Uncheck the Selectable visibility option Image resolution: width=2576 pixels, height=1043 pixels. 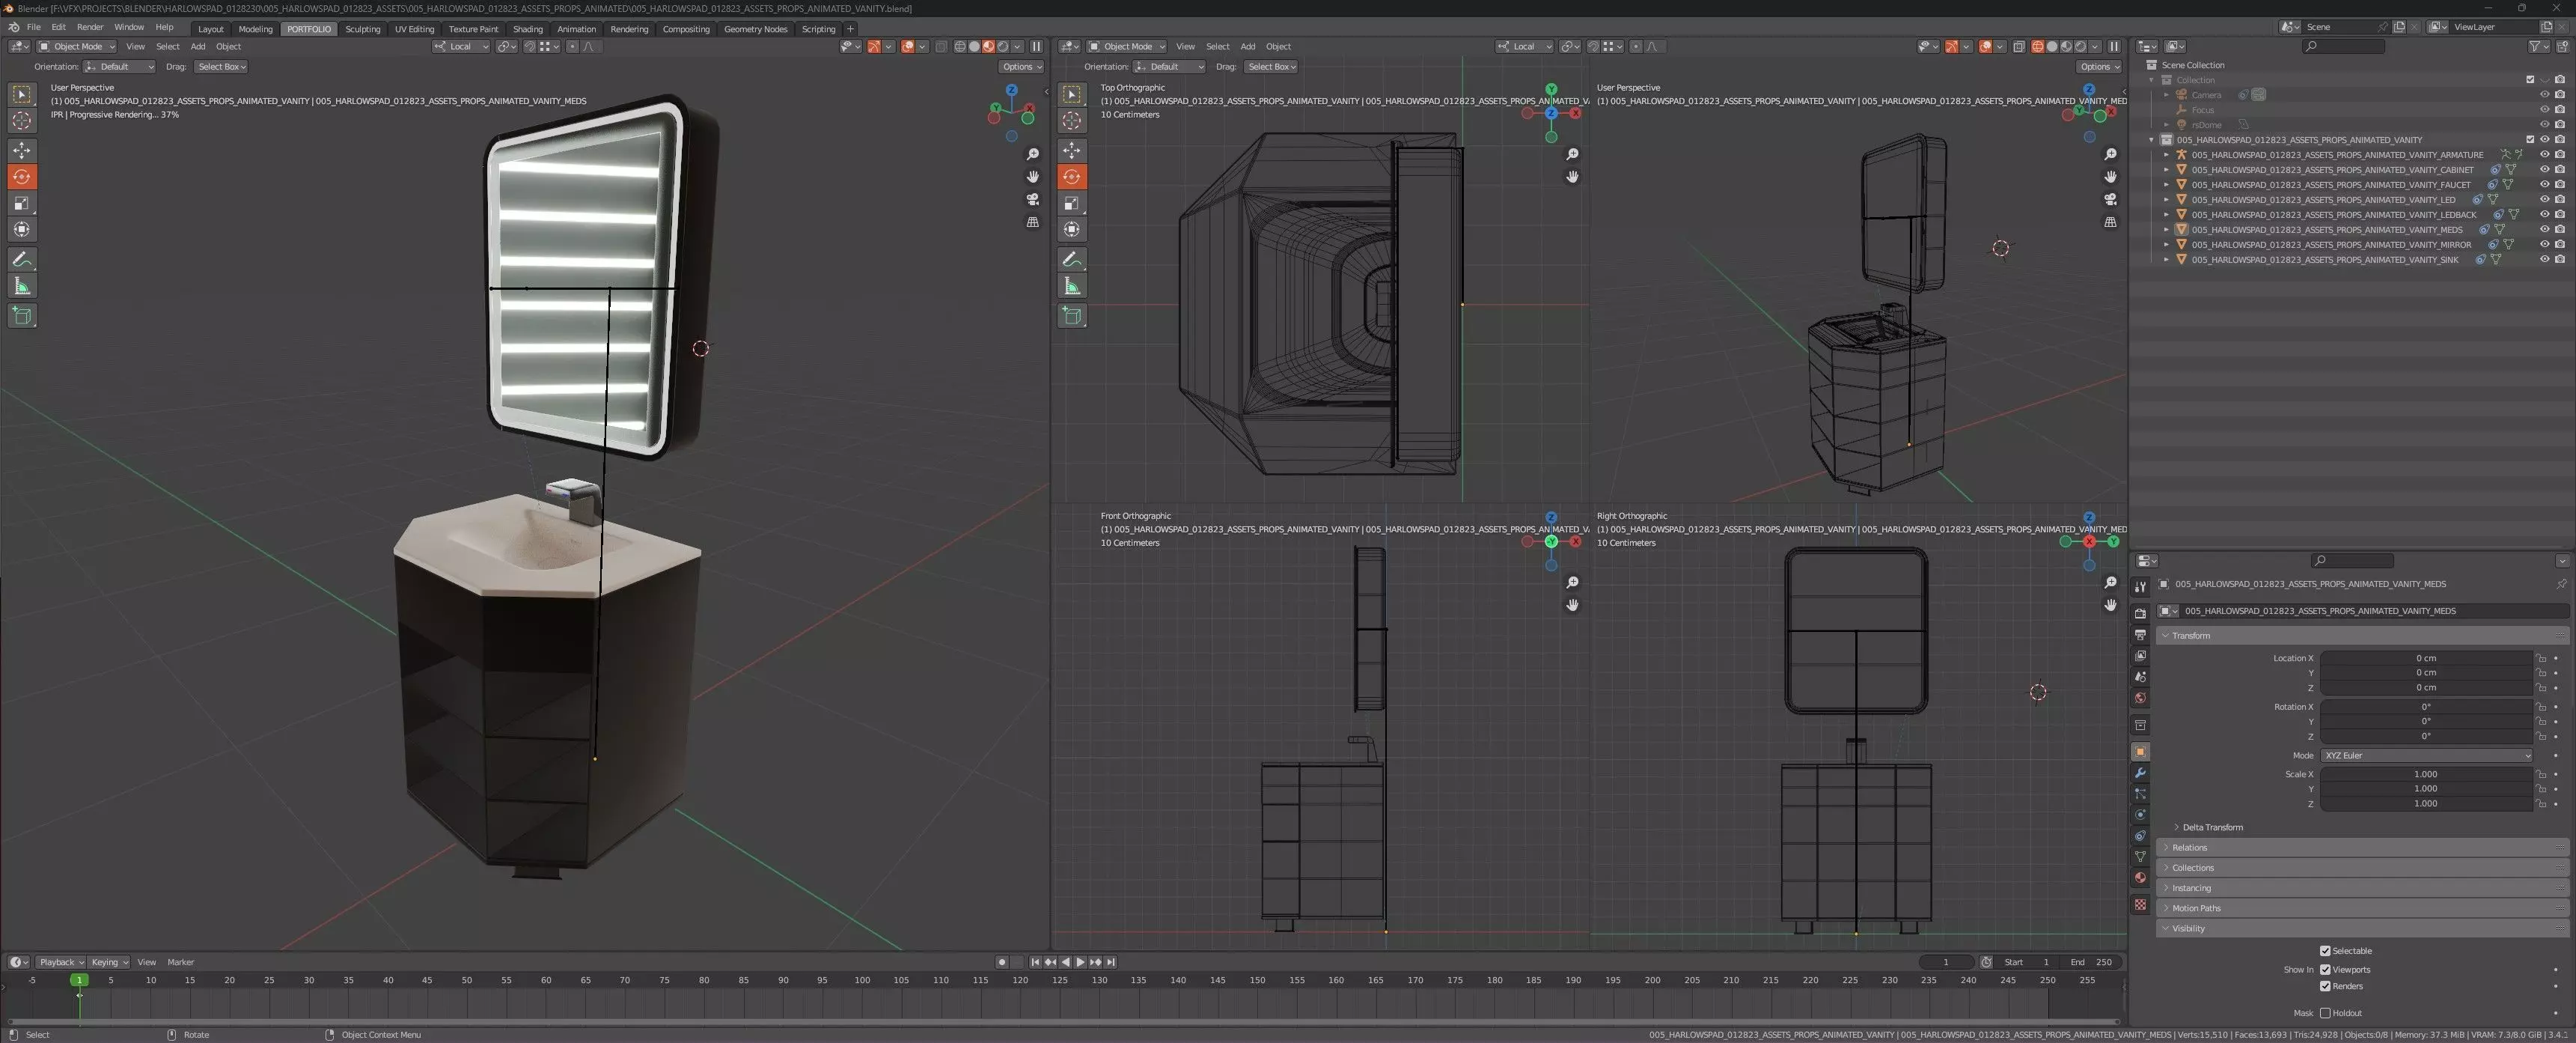[x=2325, y=951]
